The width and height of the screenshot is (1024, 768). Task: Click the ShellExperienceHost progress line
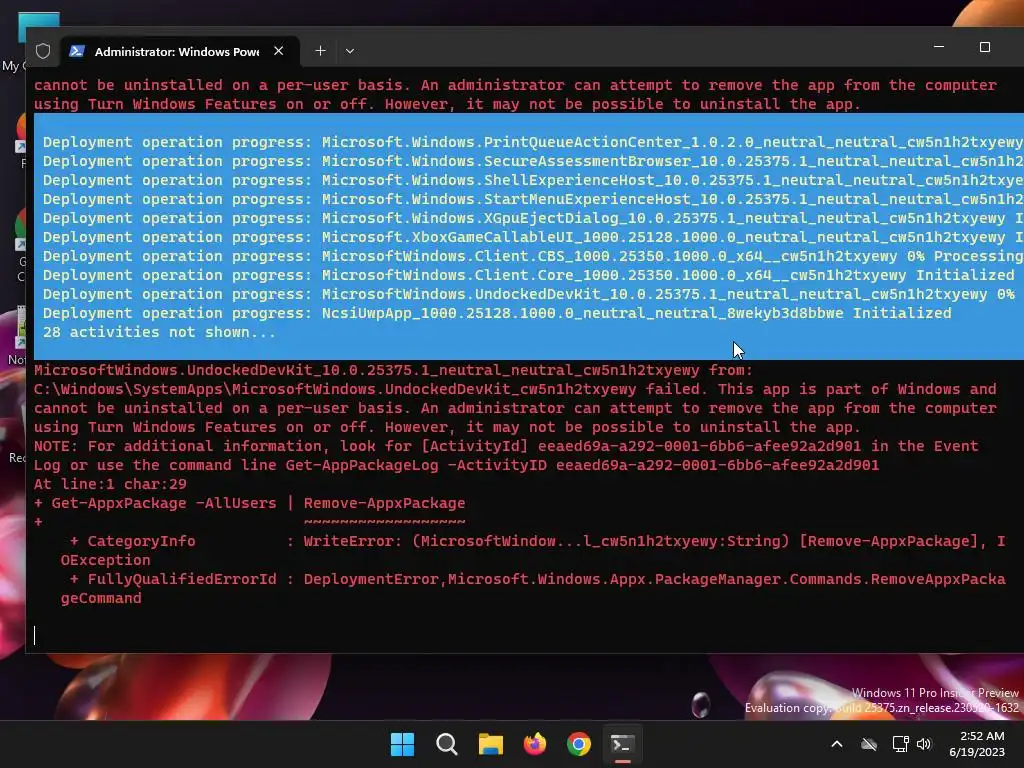[x=533, y=180]
